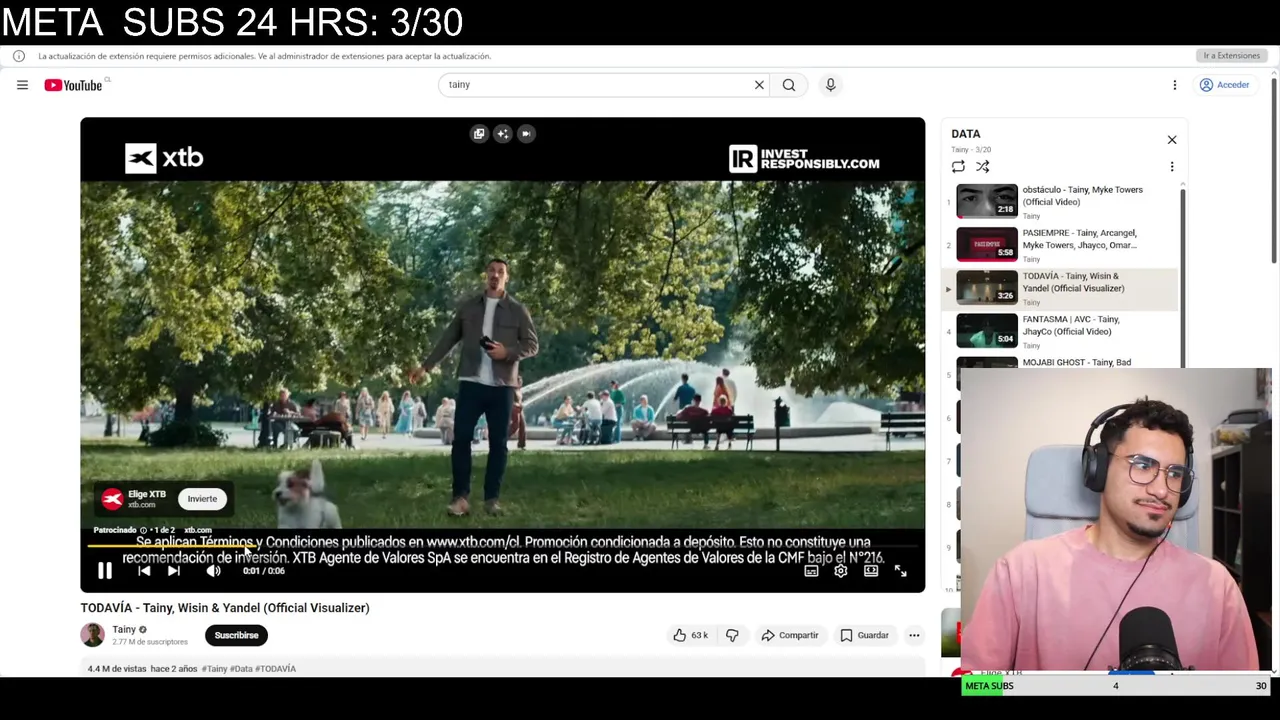Image resolution: width=1280 pixels, height=720 pixels.
Task: Open more actions ellipsis below video
Action: (x=914, y=635)
